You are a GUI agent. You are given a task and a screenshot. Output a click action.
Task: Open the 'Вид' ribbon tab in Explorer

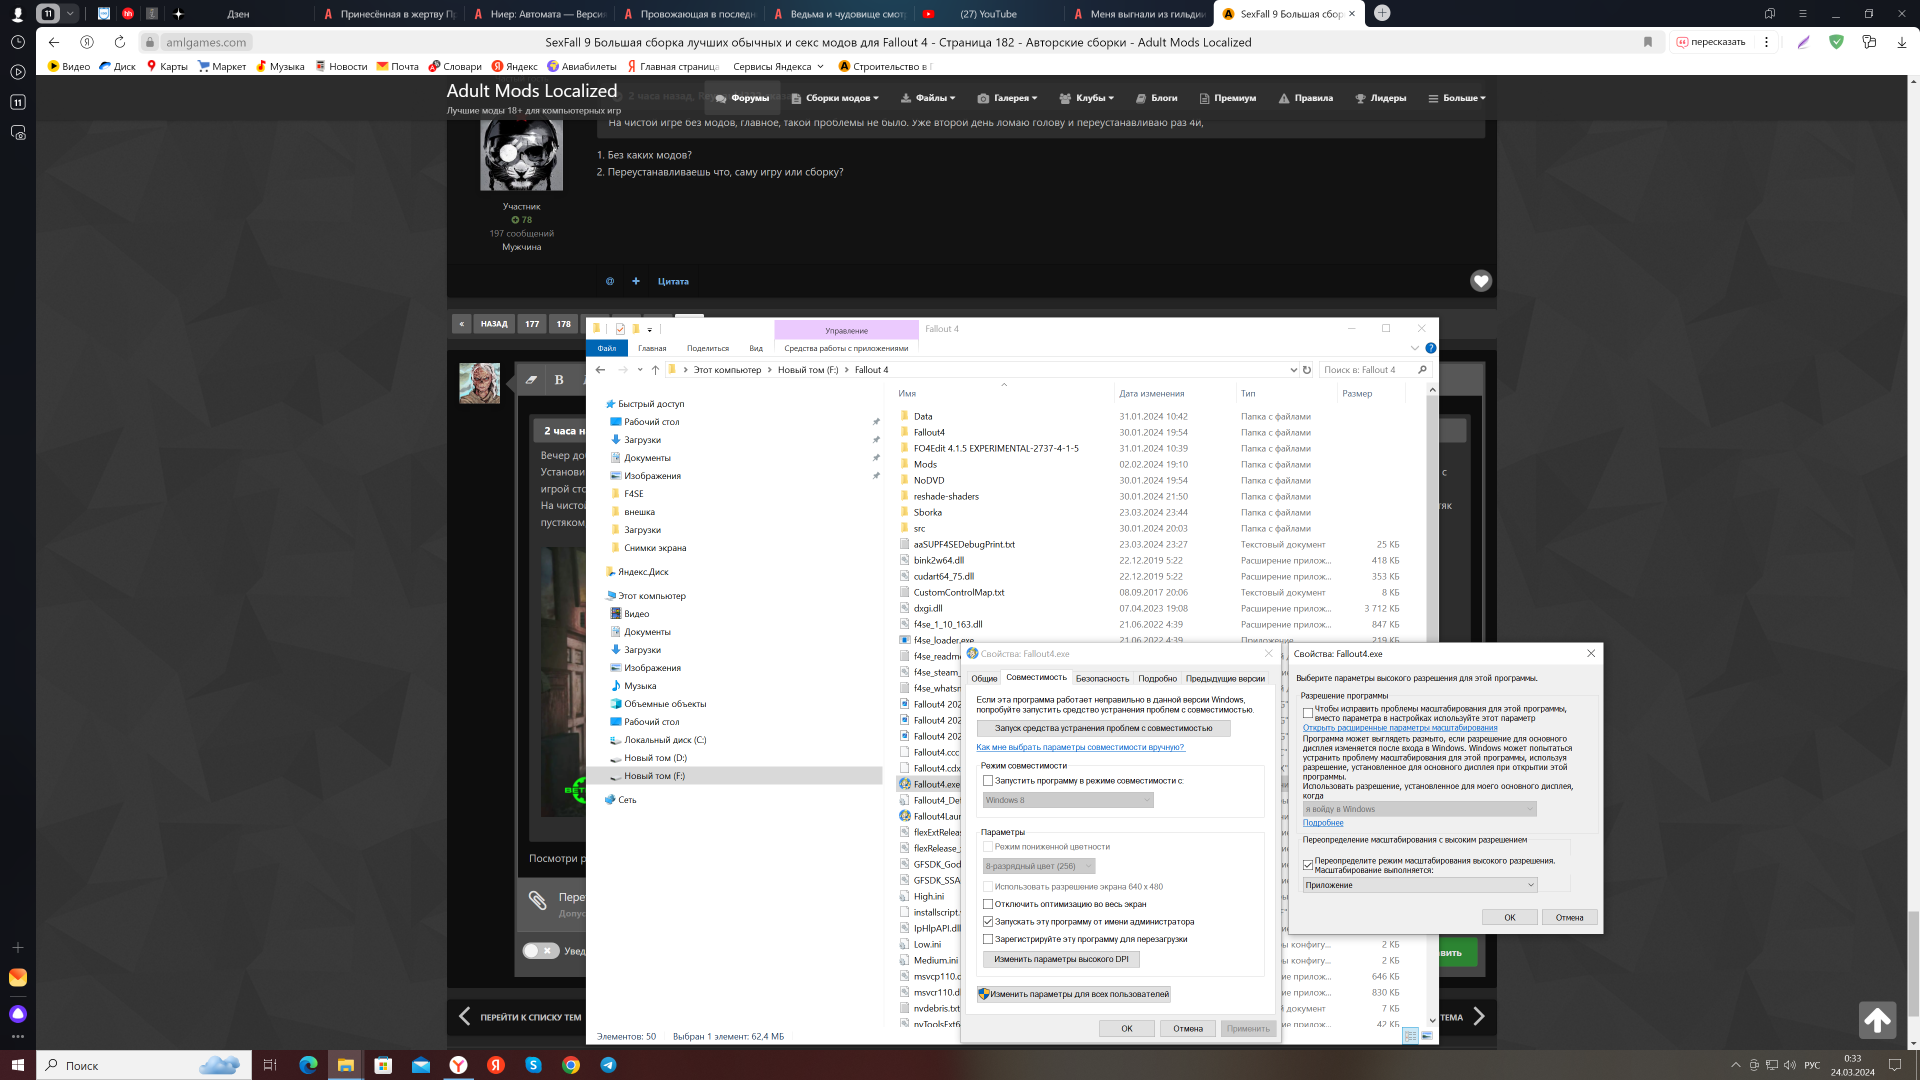(756, 348)
